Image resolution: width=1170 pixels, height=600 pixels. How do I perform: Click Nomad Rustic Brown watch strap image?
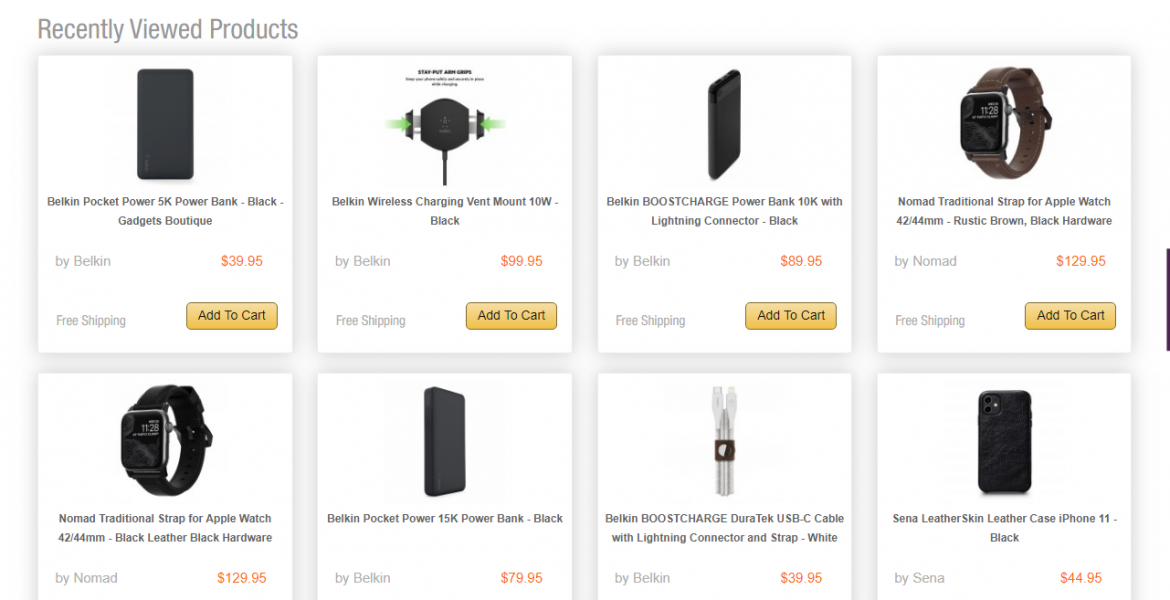point(1004,124)
